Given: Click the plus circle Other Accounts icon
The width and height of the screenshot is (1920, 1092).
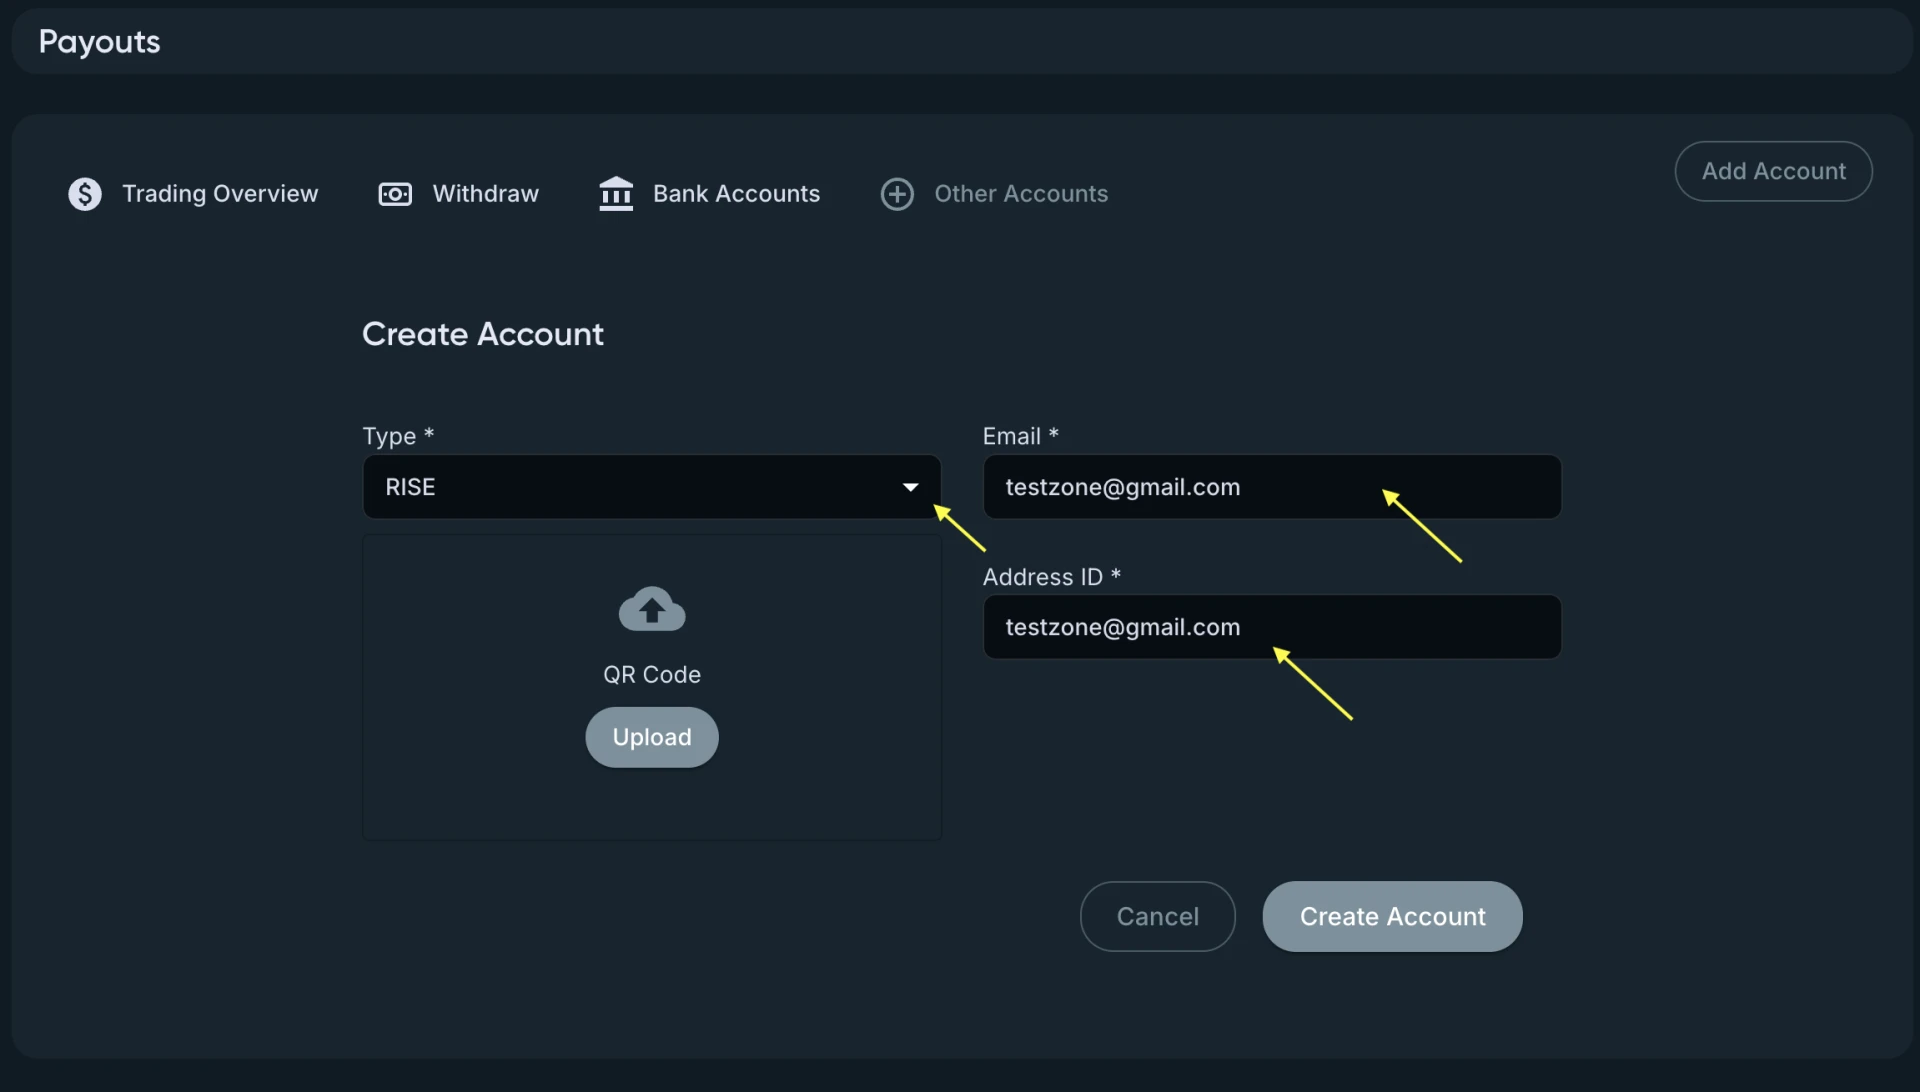Looking at the screenshot, I should coord(897,194).
